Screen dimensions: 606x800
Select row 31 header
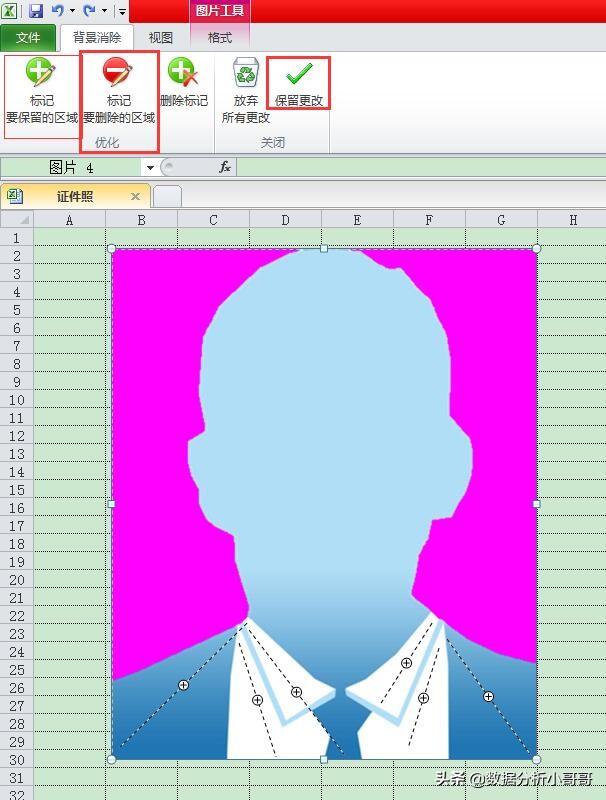click(17, 778)
